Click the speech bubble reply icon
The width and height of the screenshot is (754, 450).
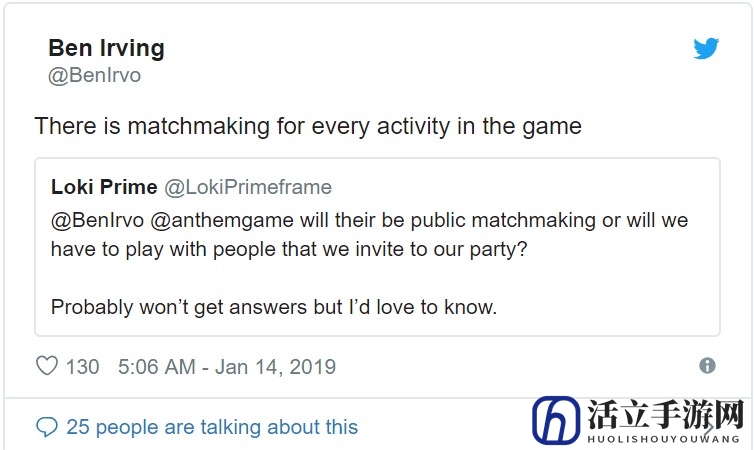47,427
